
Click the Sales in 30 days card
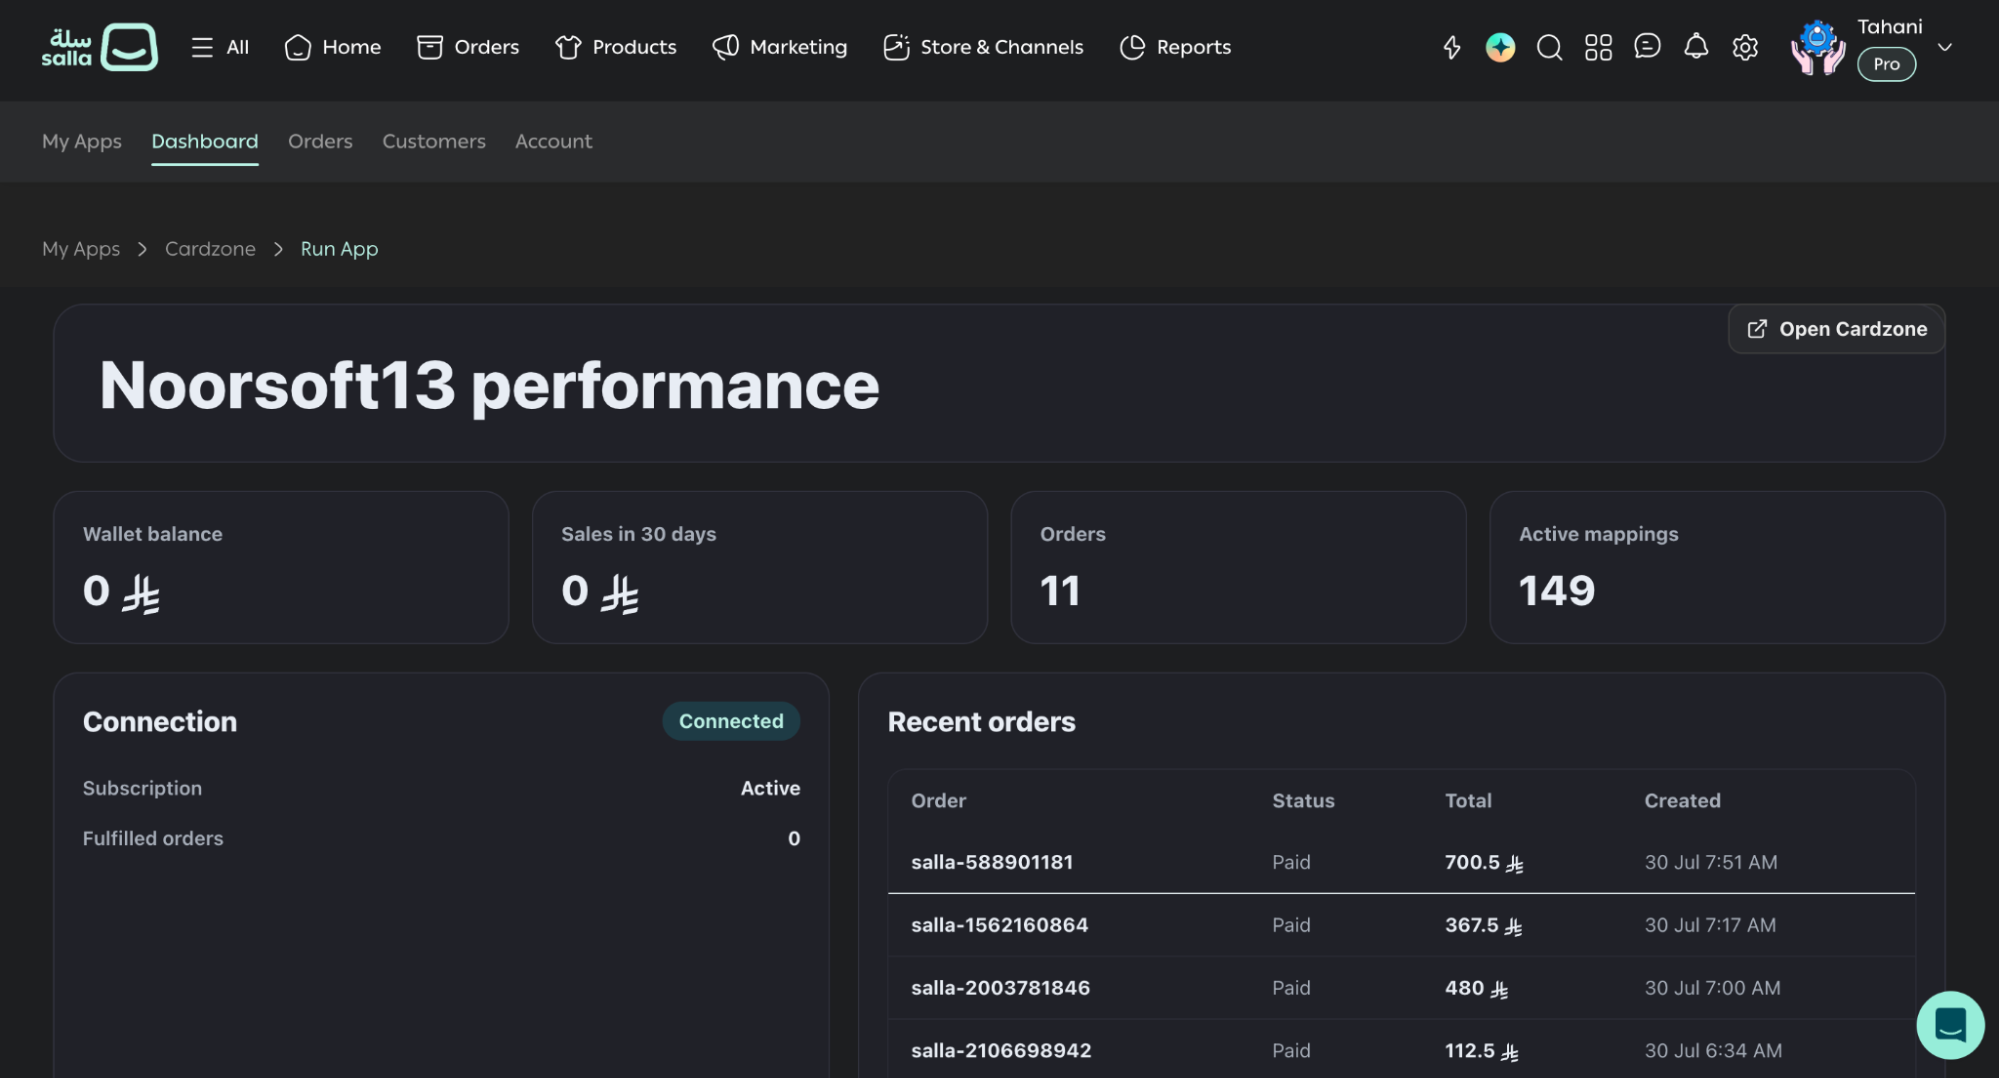pyautogui.click(x=760, y=567)
